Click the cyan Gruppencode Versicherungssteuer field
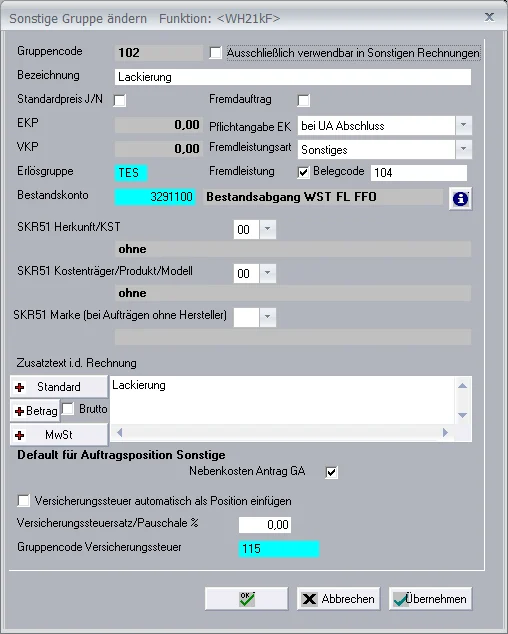Screen dimensions: 508x634 pos(279,549)
